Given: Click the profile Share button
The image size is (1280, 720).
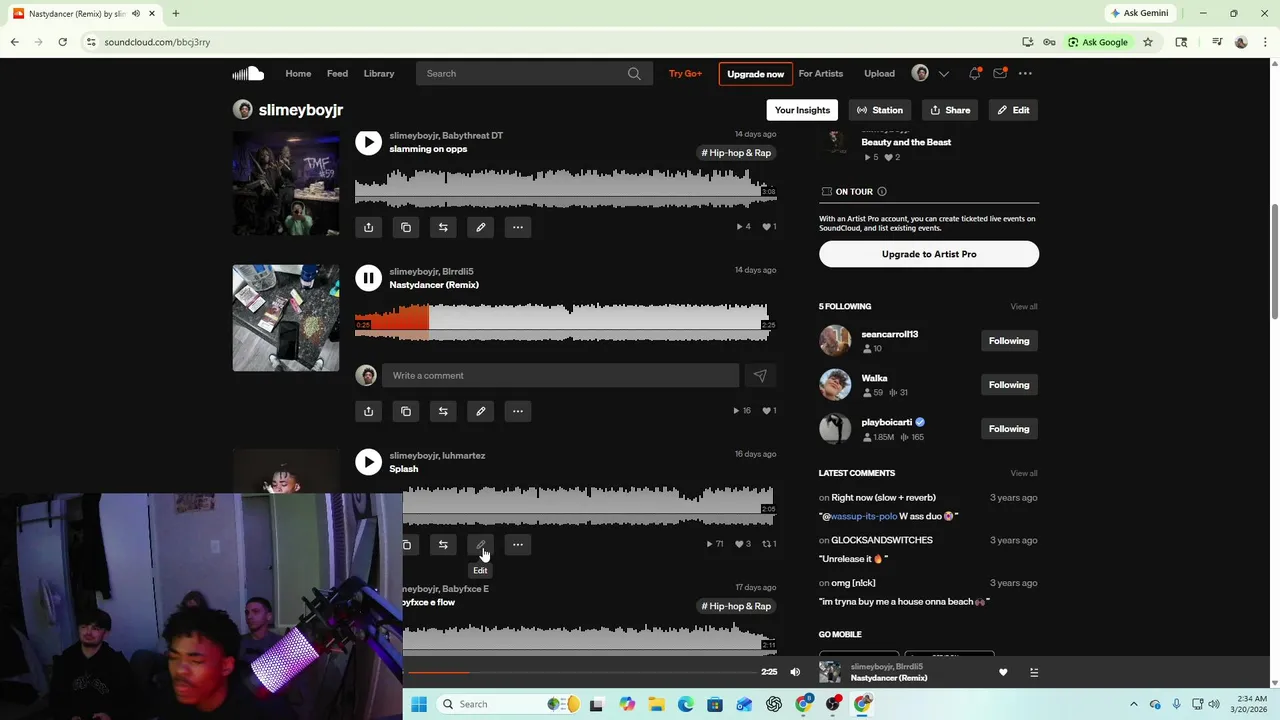Looking at the screenshot, I should (950, 110).
